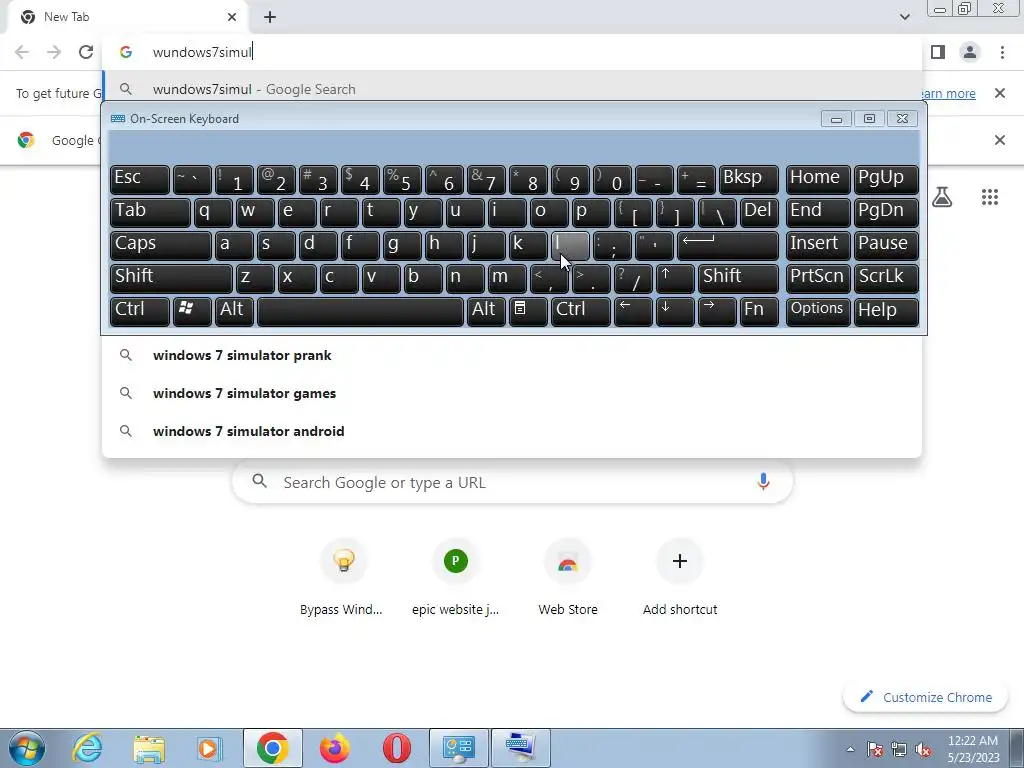Open the tab search chevron
The image size is (1024, 768).
[904, 17]
